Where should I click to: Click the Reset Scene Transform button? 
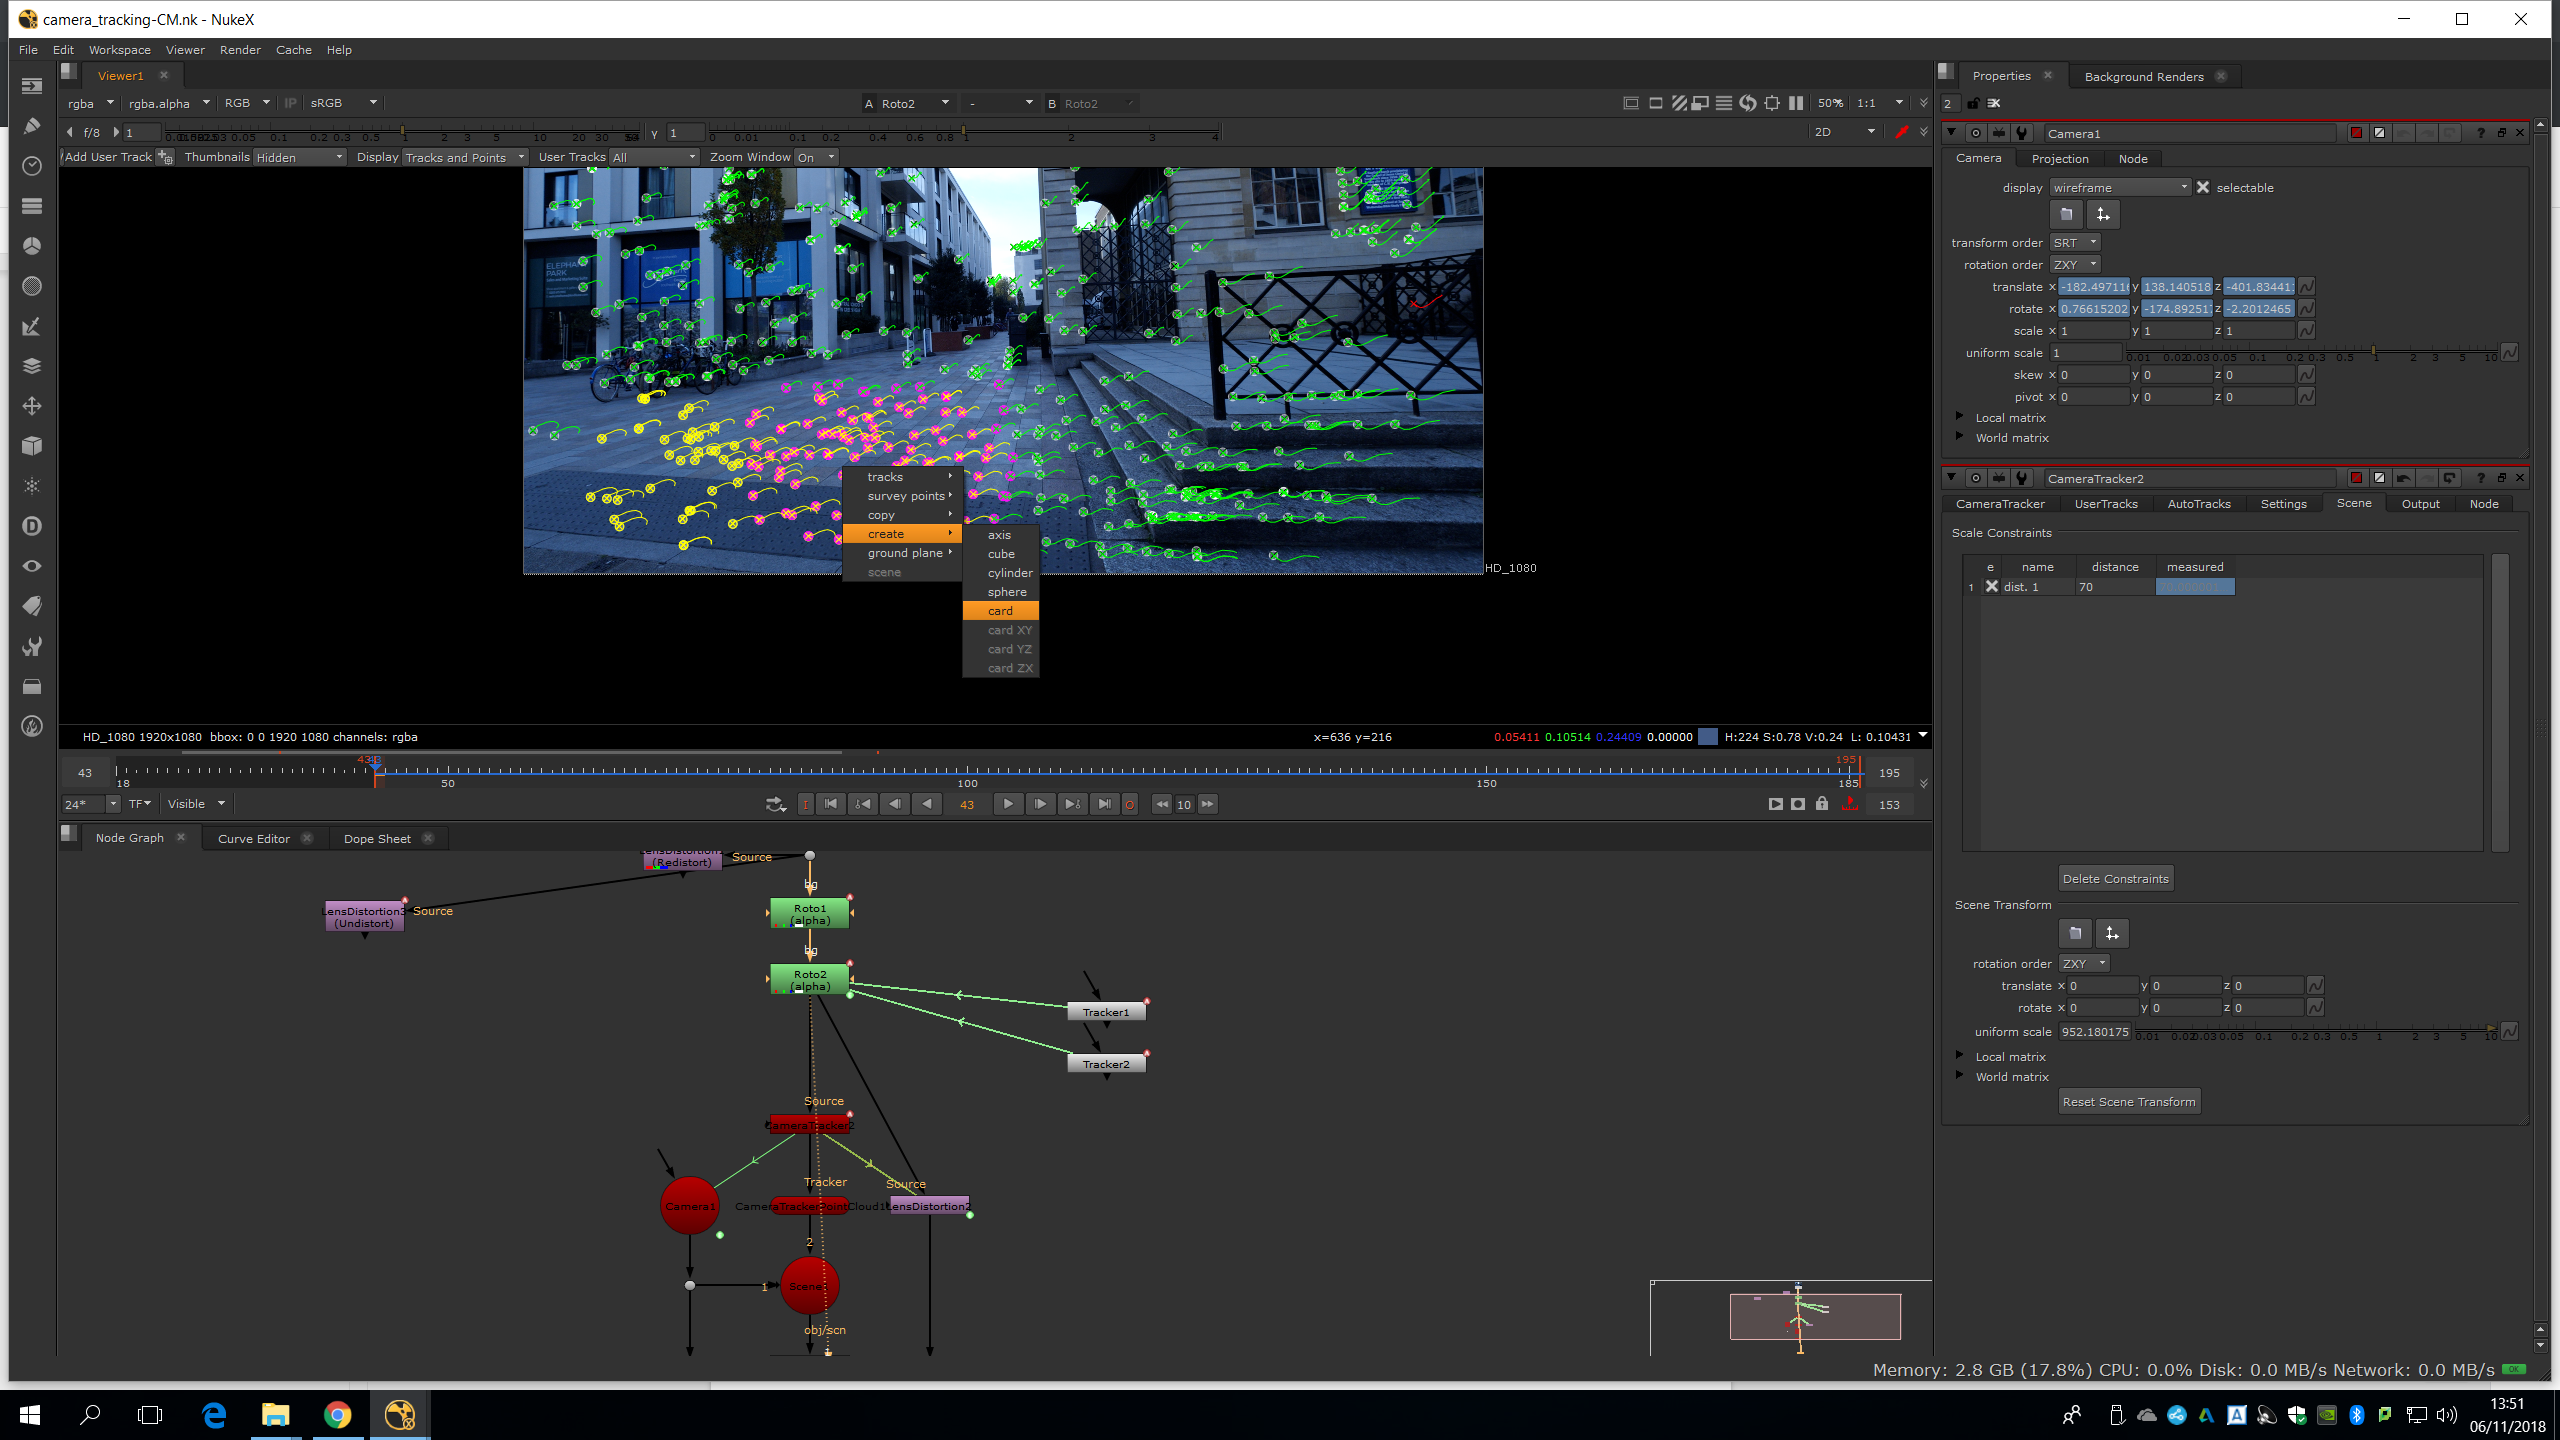tap(2128, 1102)
